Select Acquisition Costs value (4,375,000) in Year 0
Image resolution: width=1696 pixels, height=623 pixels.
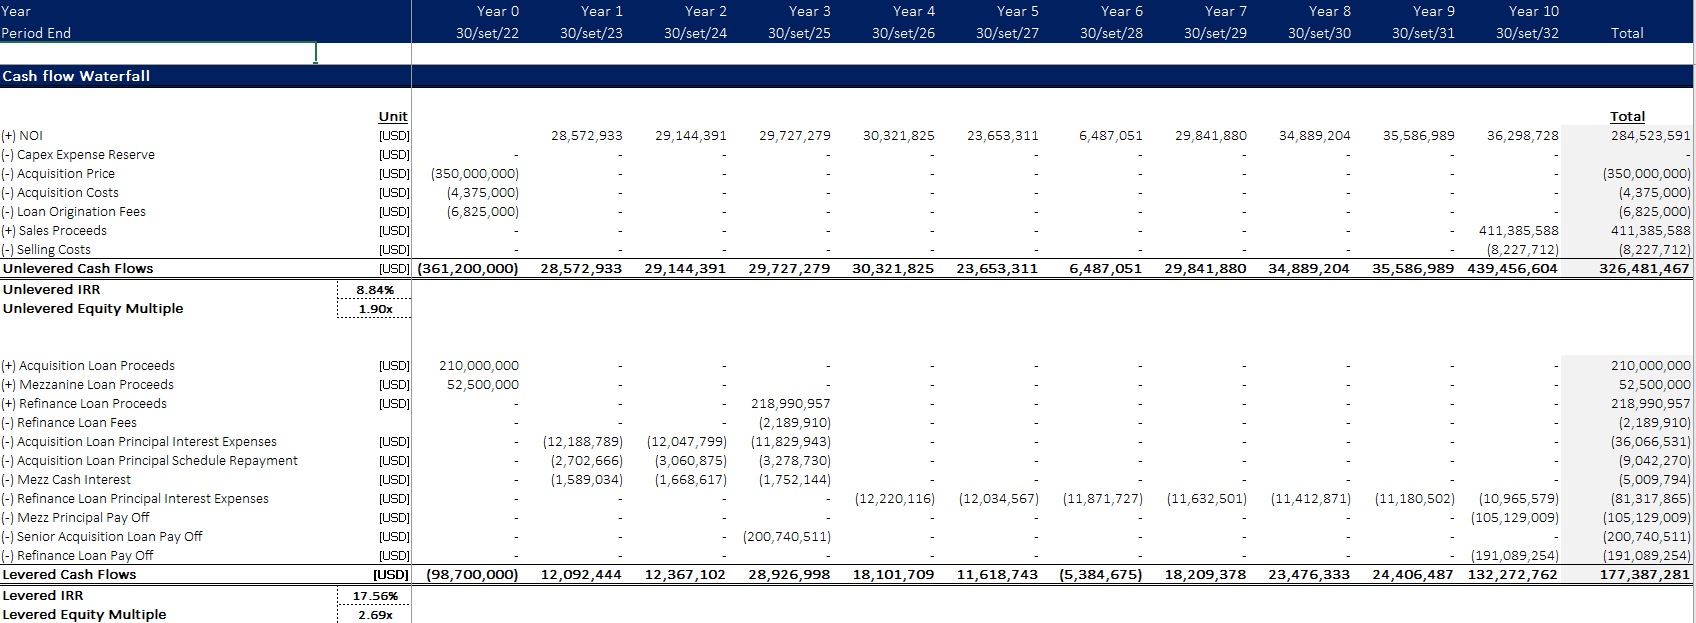[x=483, y=193]
